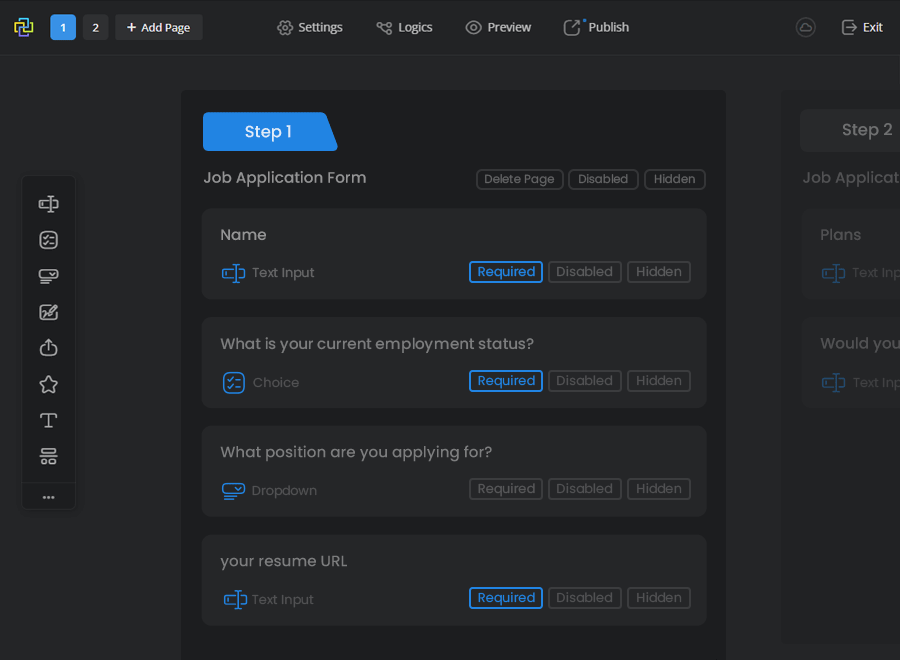Click the Add Page button

159,28
